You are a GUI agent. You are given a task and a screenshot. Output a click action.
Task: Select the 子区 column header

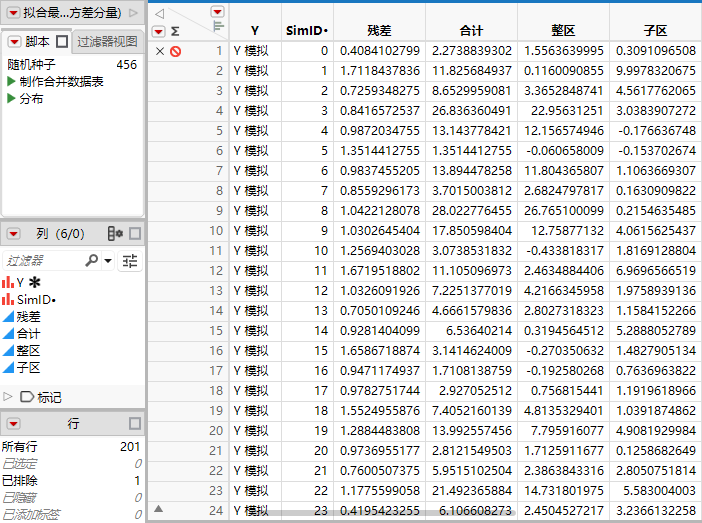(x=655, y=31)
